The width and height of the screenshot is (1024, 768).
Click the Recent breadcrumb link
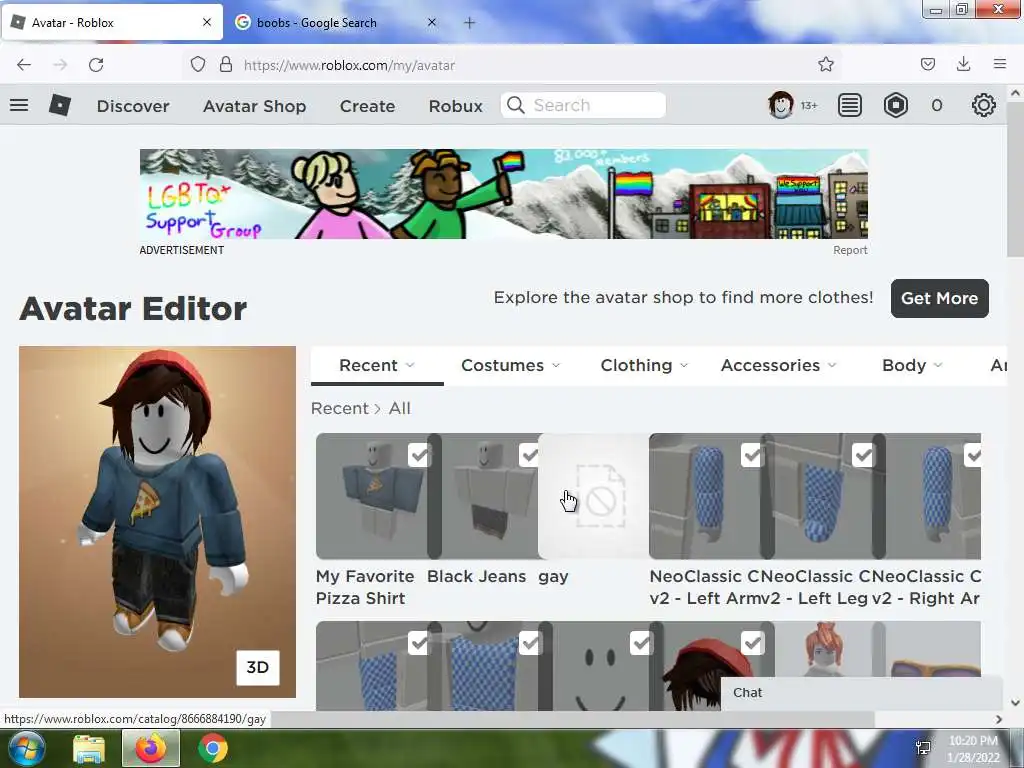340,408
